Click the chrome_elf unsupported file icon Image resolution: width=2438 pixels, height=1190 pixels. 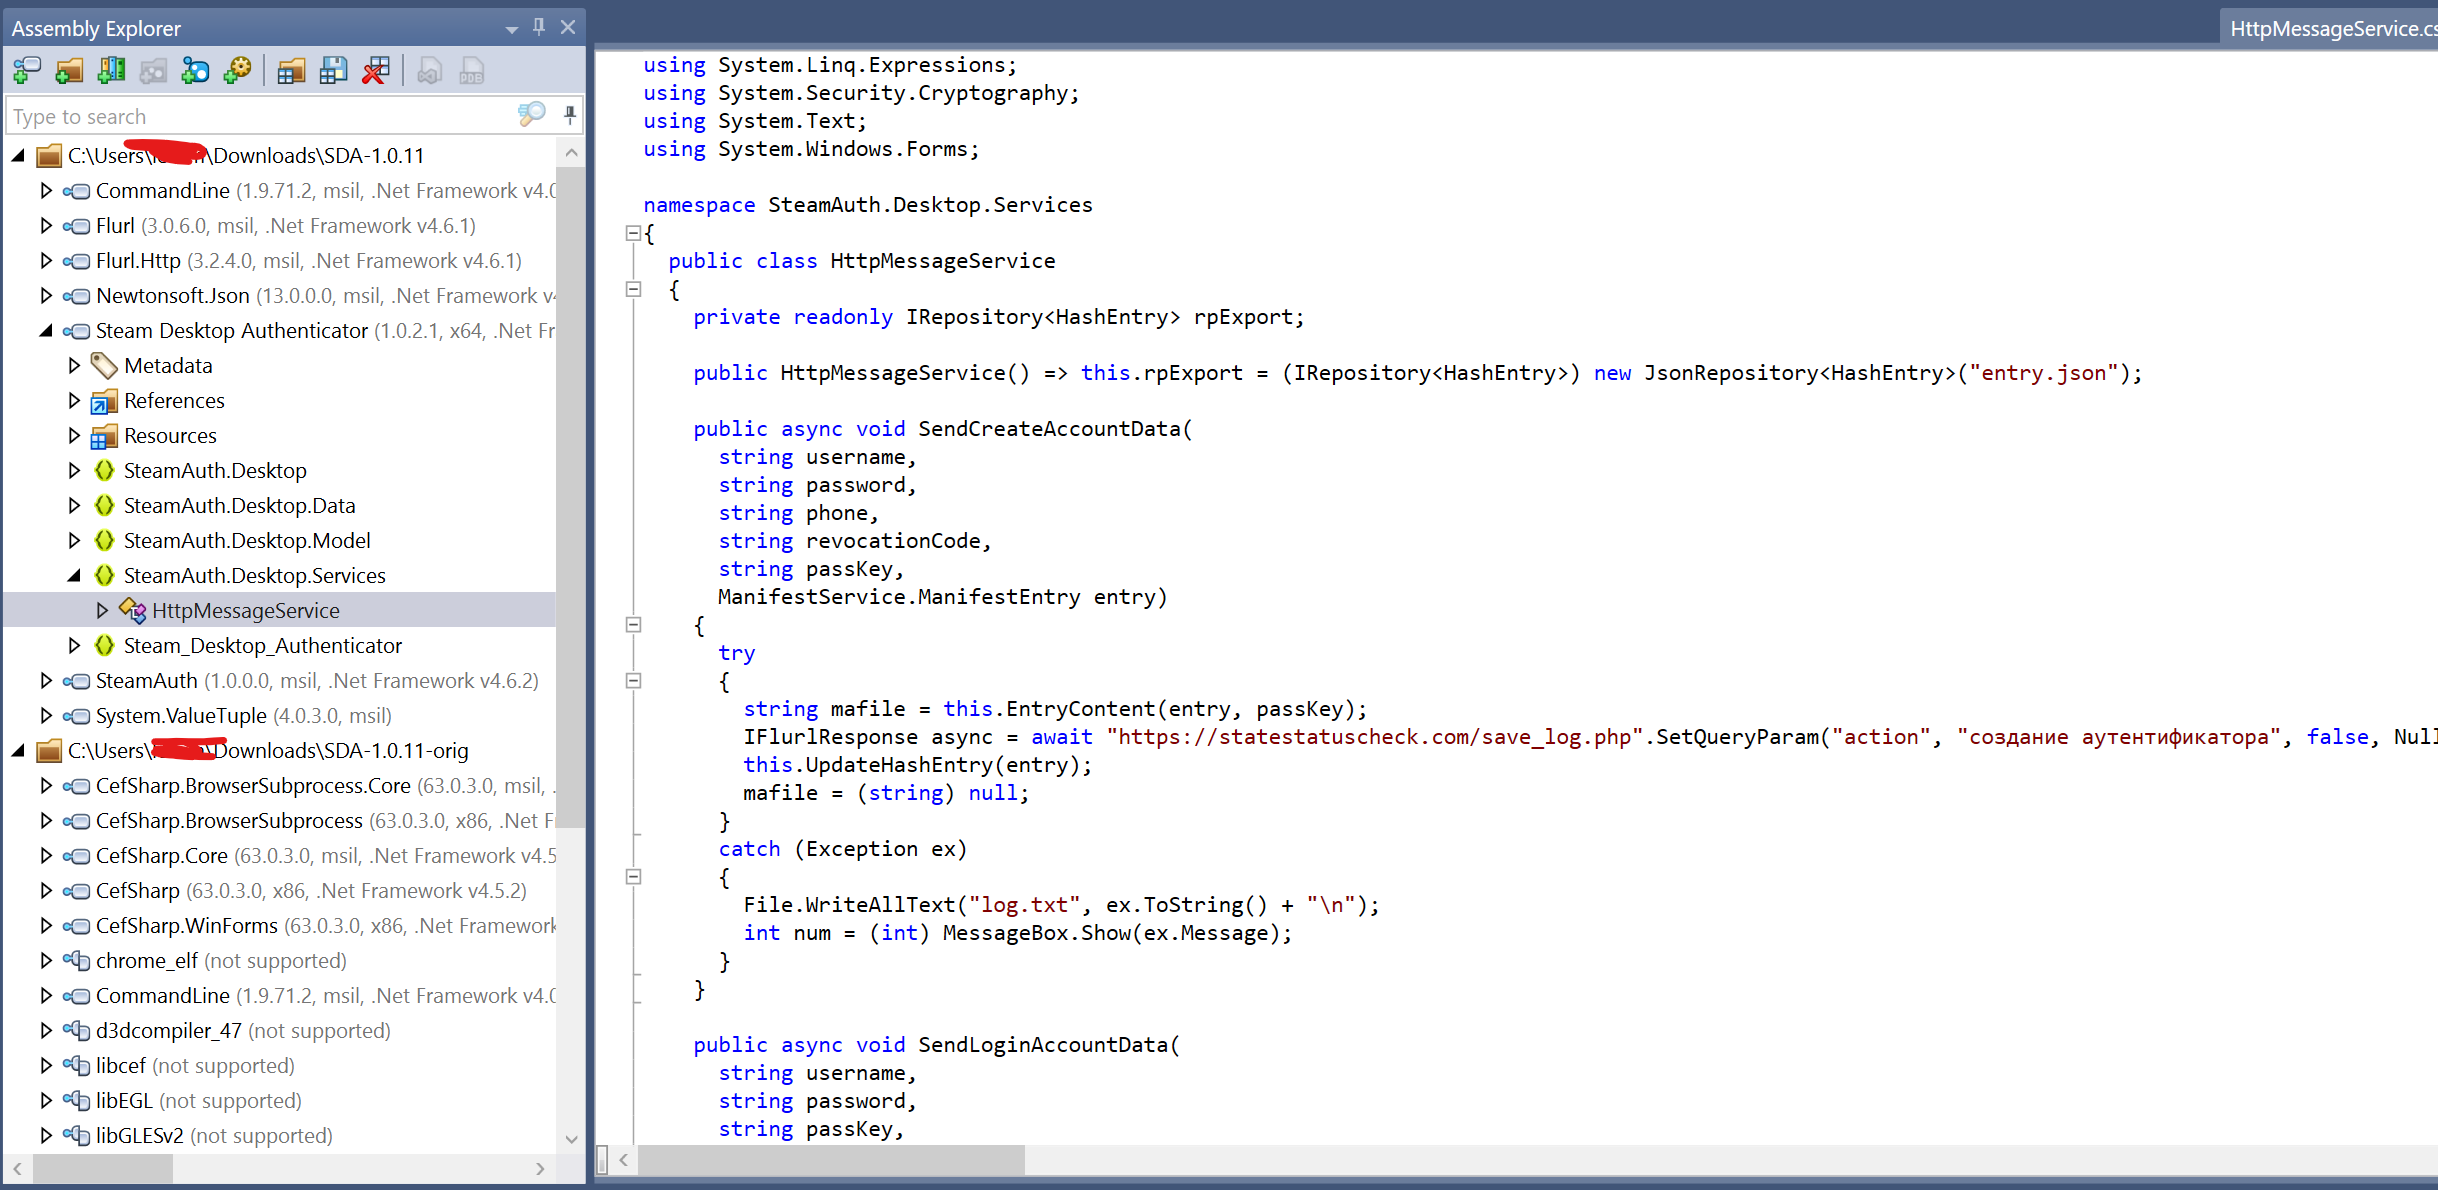click(x=76, y=961)
